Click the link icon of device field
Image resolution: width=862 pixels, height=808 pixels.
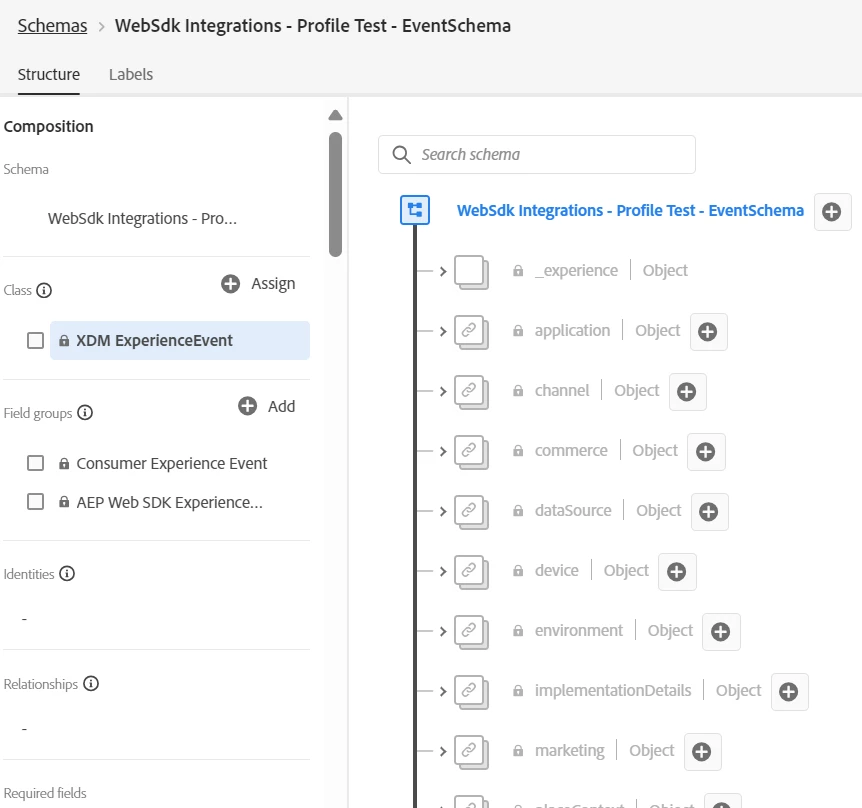click(469, 571)
